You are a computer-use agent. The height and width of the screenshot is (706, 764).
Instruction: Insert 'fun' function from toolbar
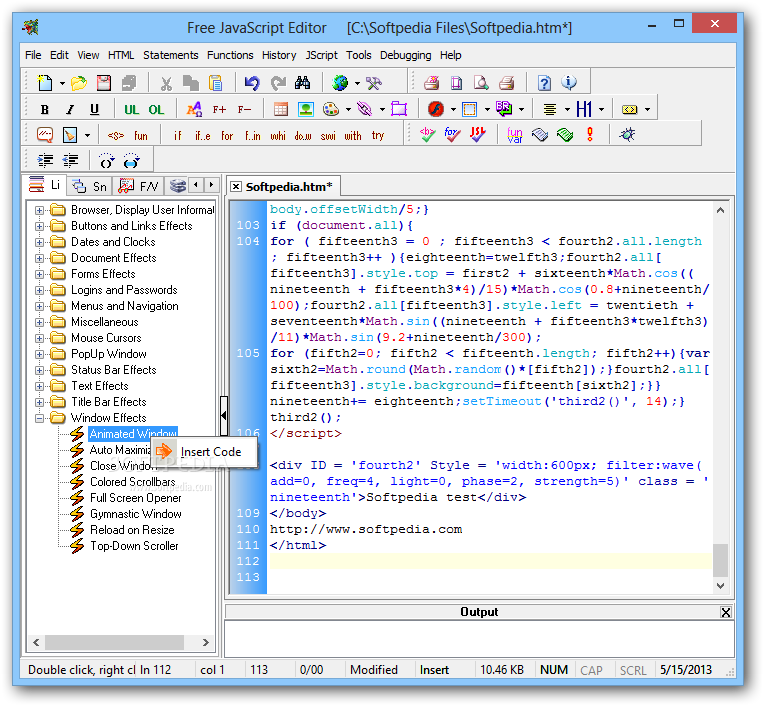tap(141, 135)
